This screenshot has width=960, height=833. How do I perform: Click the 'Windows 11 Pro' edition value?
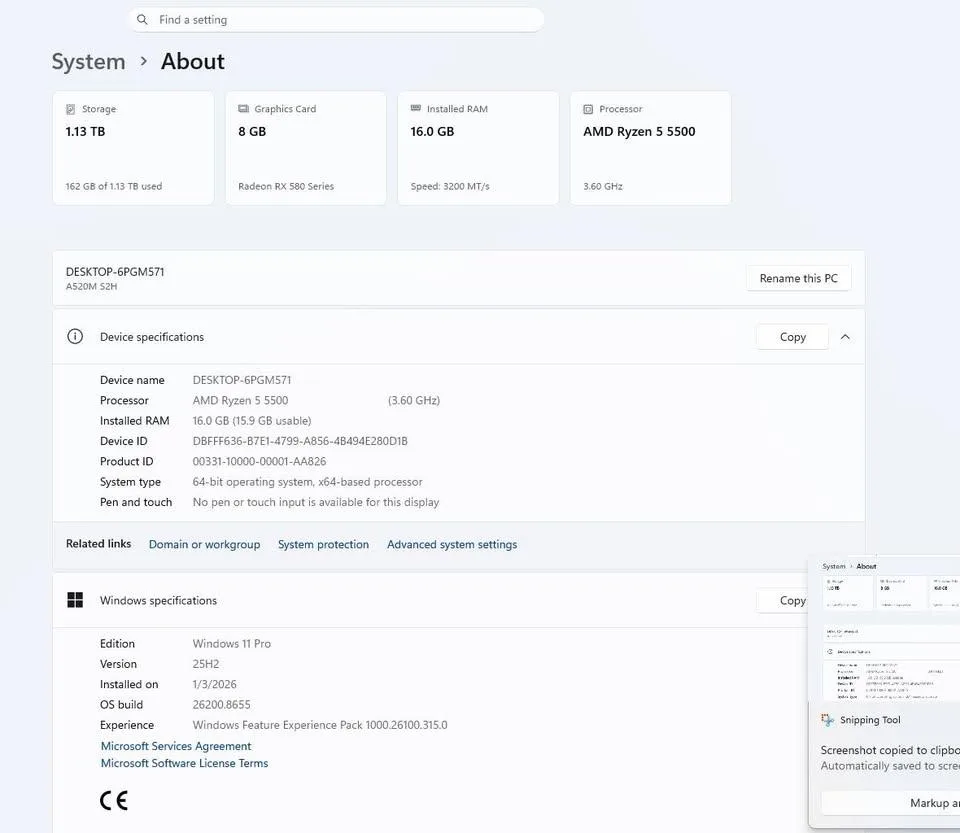pyautogui.click(x=231, y=643)
